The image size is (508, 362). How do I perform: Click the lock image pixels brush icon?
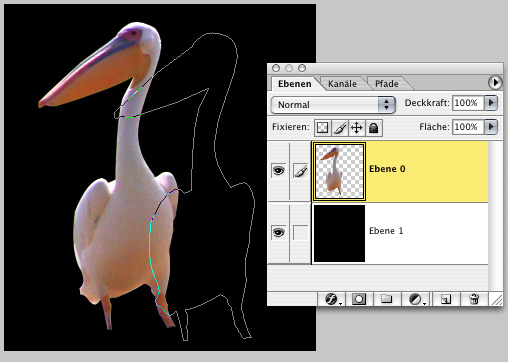pos(340,128)
